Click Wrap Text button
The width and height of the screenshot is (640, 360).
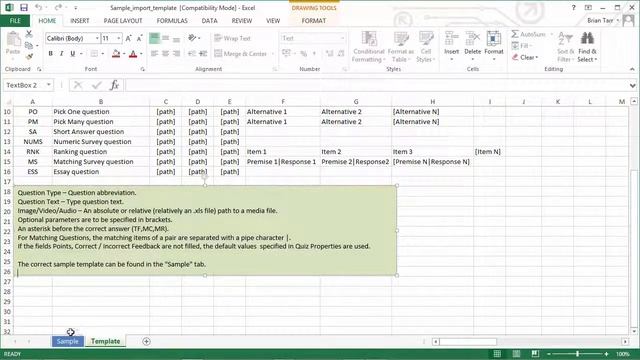tap(232, 38)
